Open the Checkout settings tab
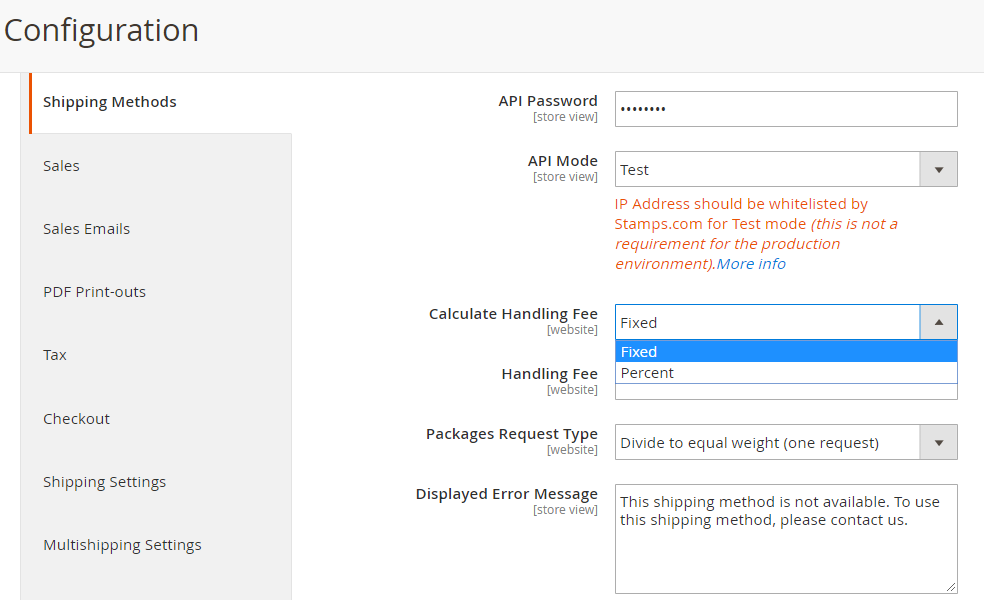Image resolution: width=984 pixels, height=600 pixels. [x=76, y=419]
